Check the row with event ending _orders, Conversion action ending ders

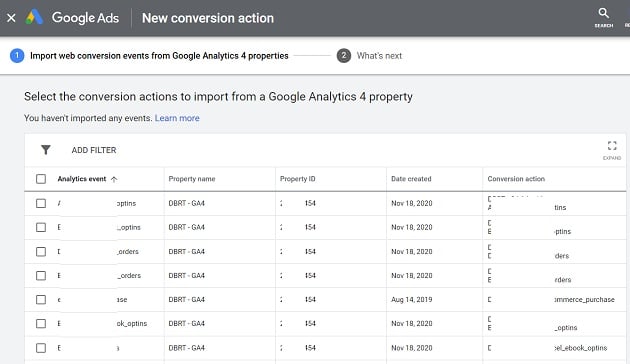(x=41, y=252)
